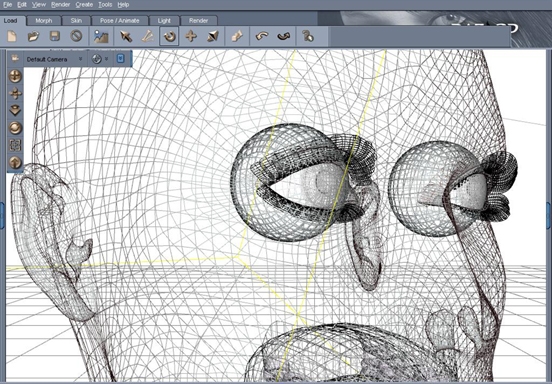This screenshot has width=552, height=384.
Task: Open a file with the folder icon
Action: [33, 36]
